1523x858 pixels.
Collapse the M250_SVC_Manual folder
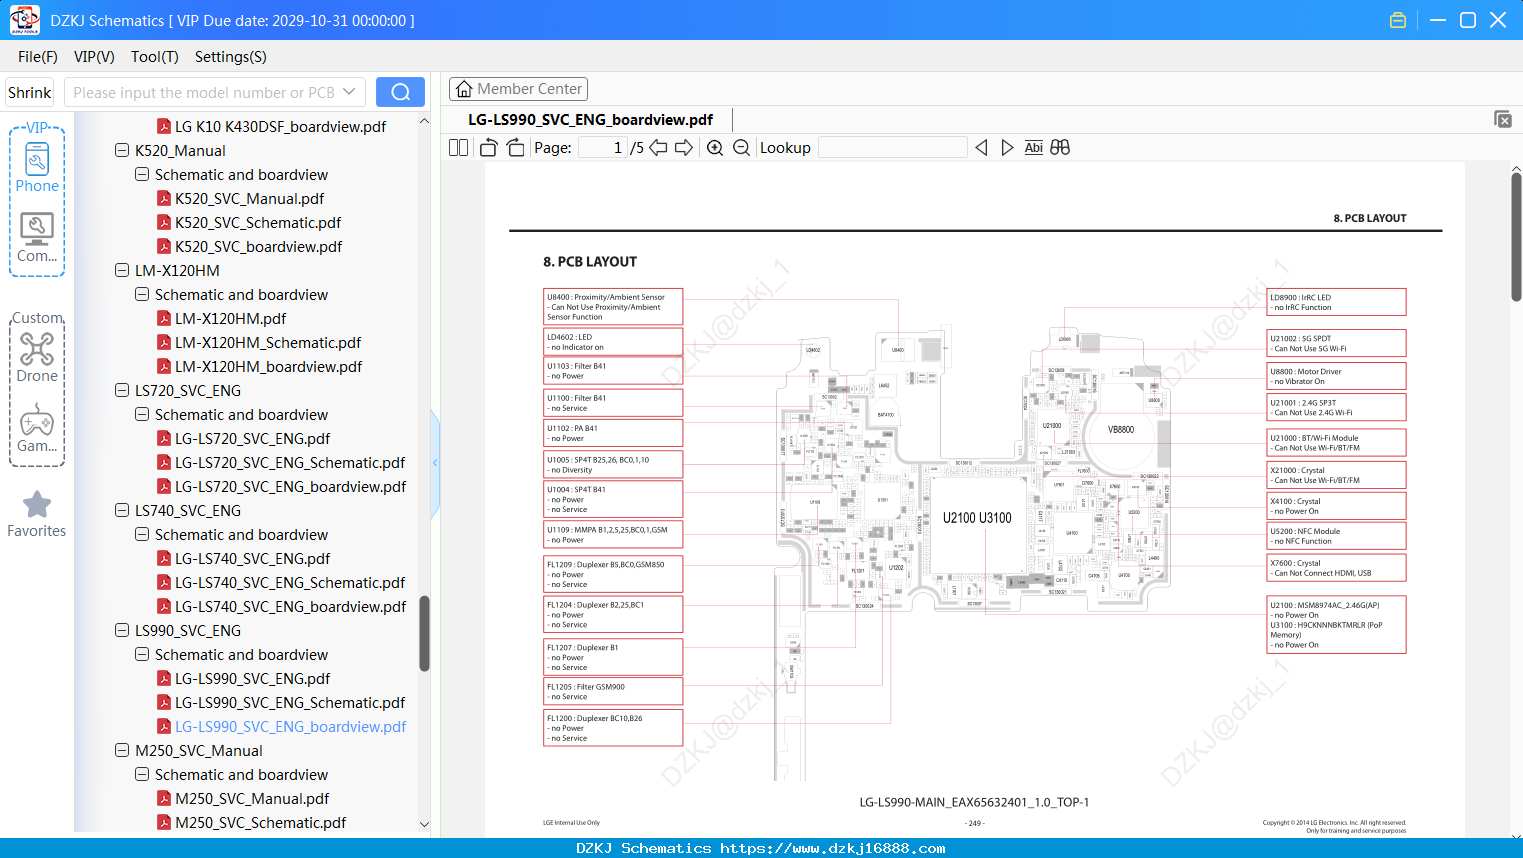click(122, 750)
